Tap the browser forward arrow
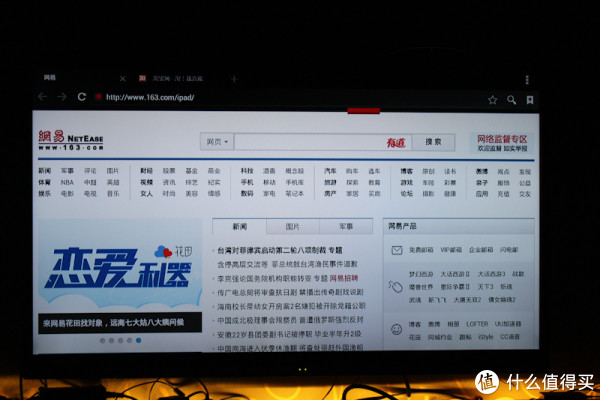This screenshot has height=400, width=600. [x=62, y=96]
